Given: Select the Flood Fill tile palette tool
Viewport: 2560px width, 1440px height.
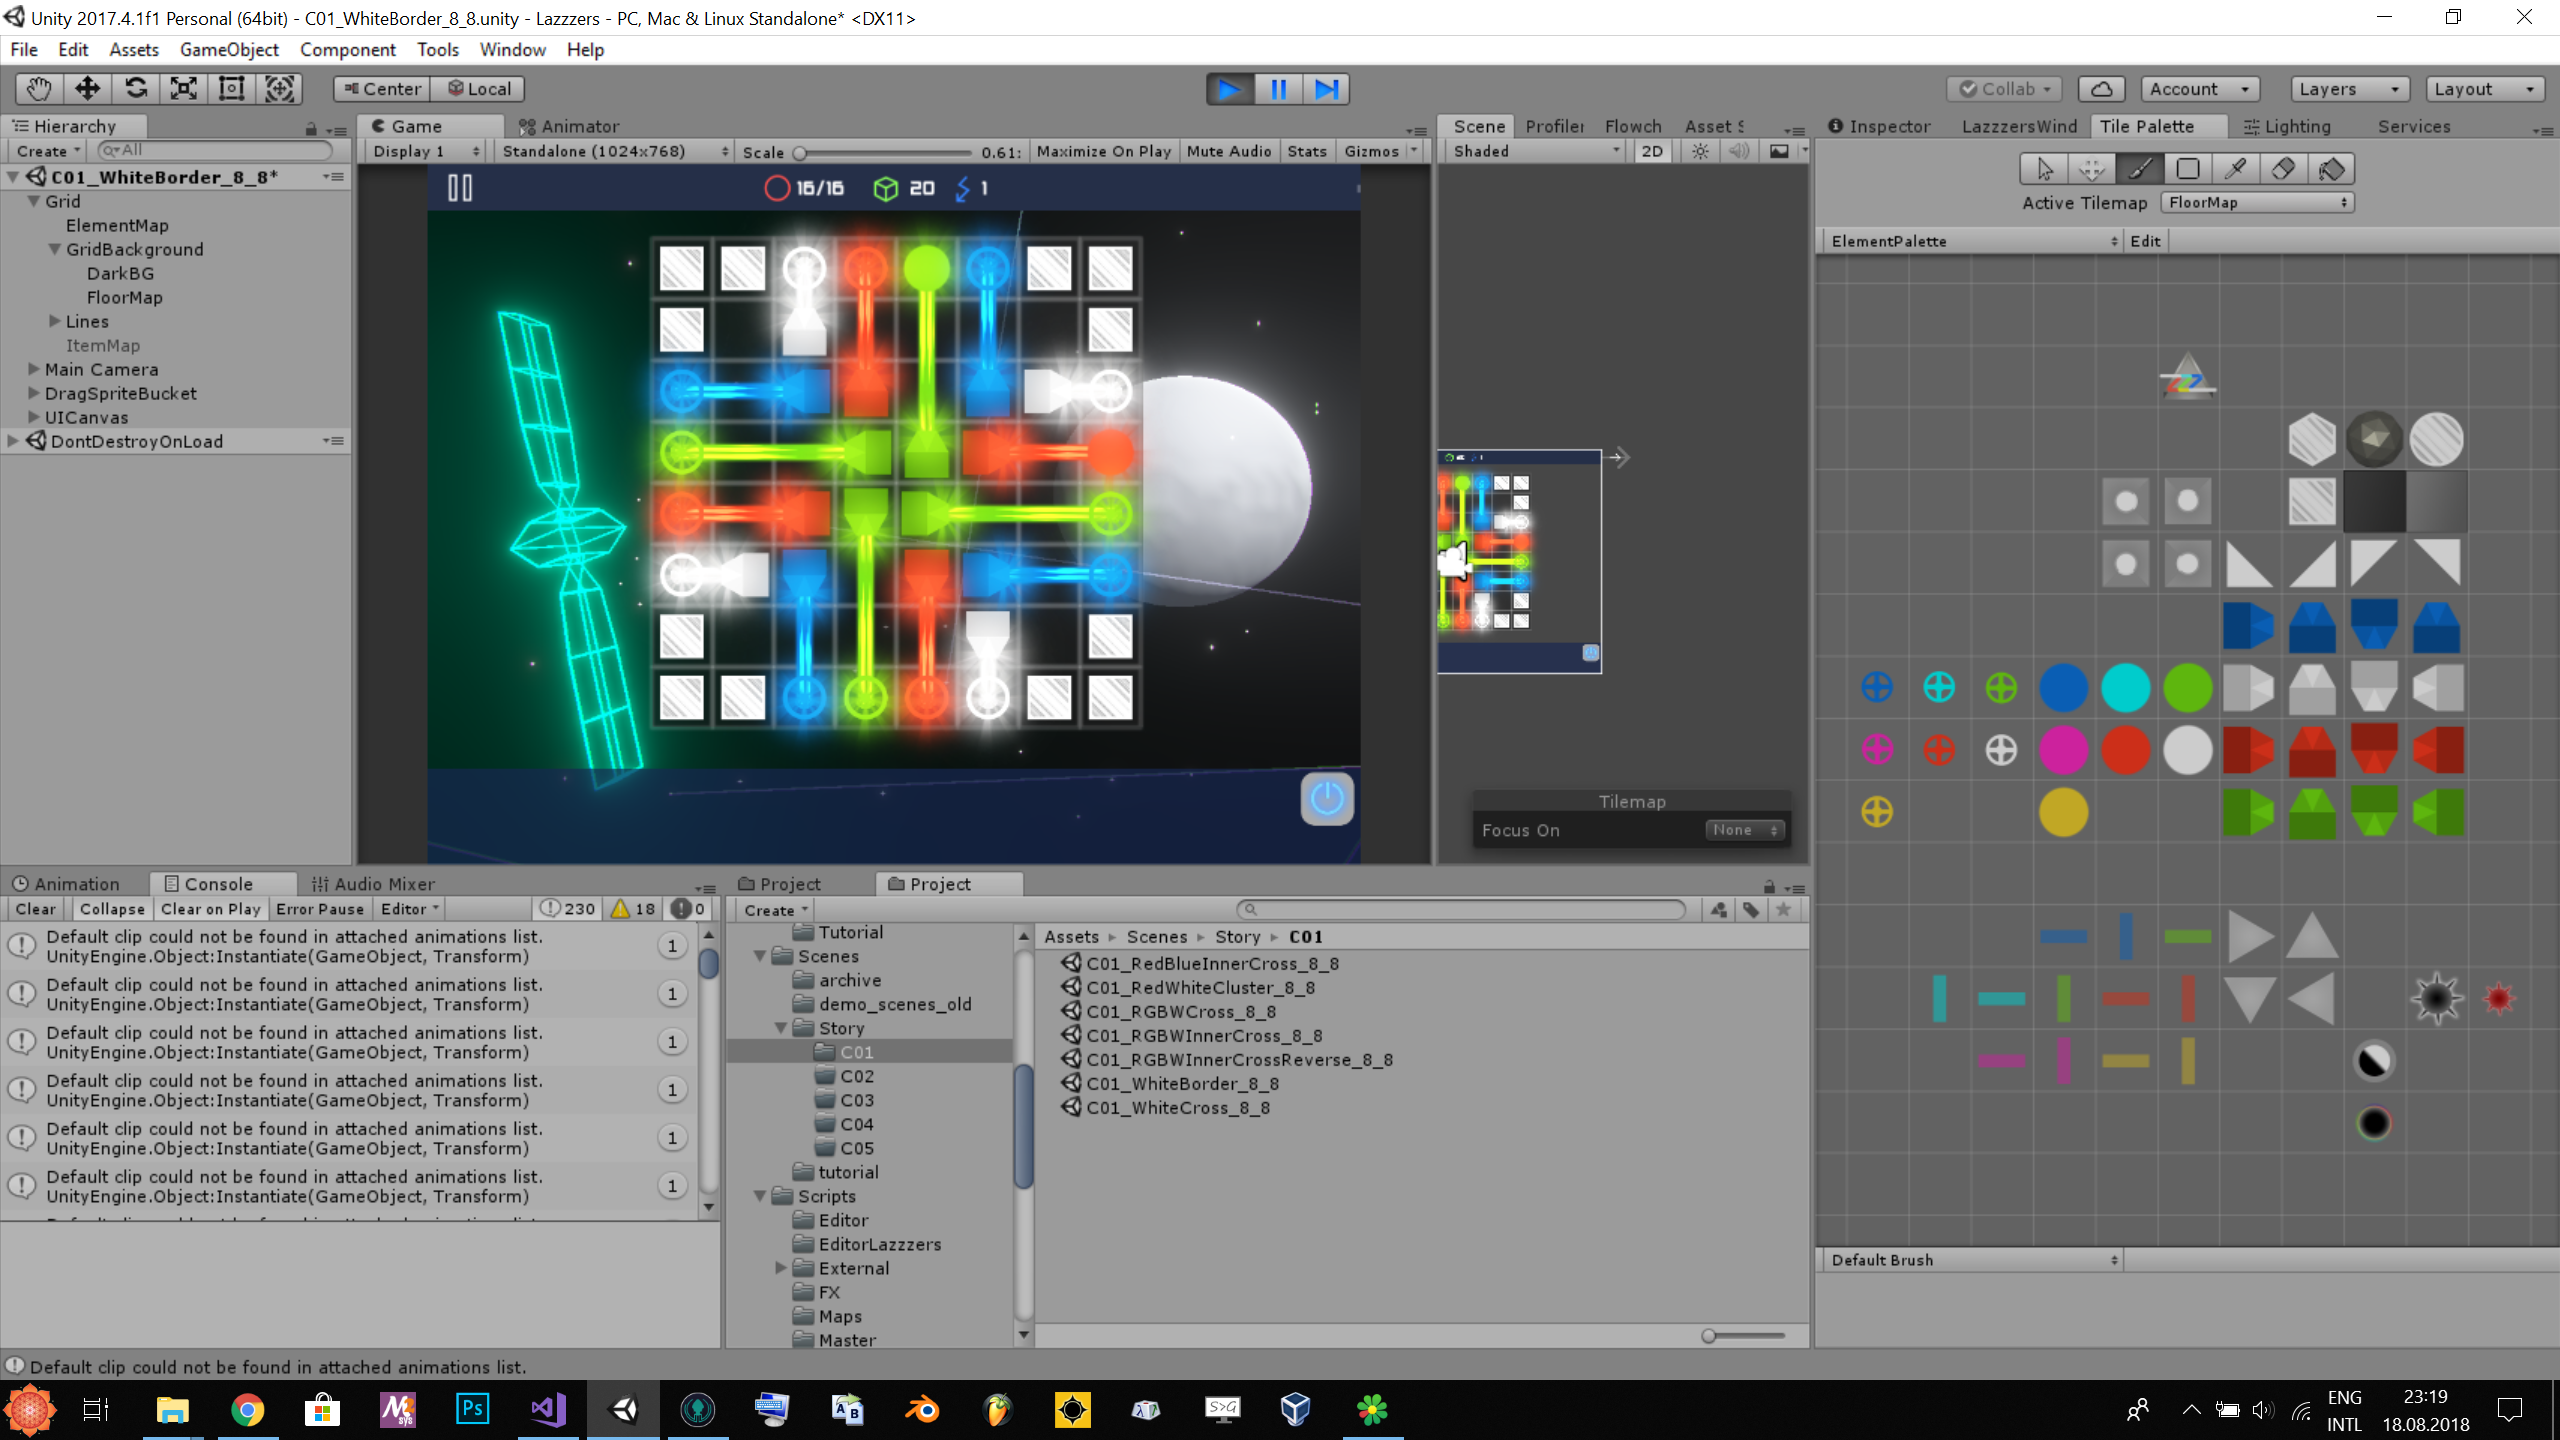Looking at the screenshot, I should click(x=2331, y=169).
